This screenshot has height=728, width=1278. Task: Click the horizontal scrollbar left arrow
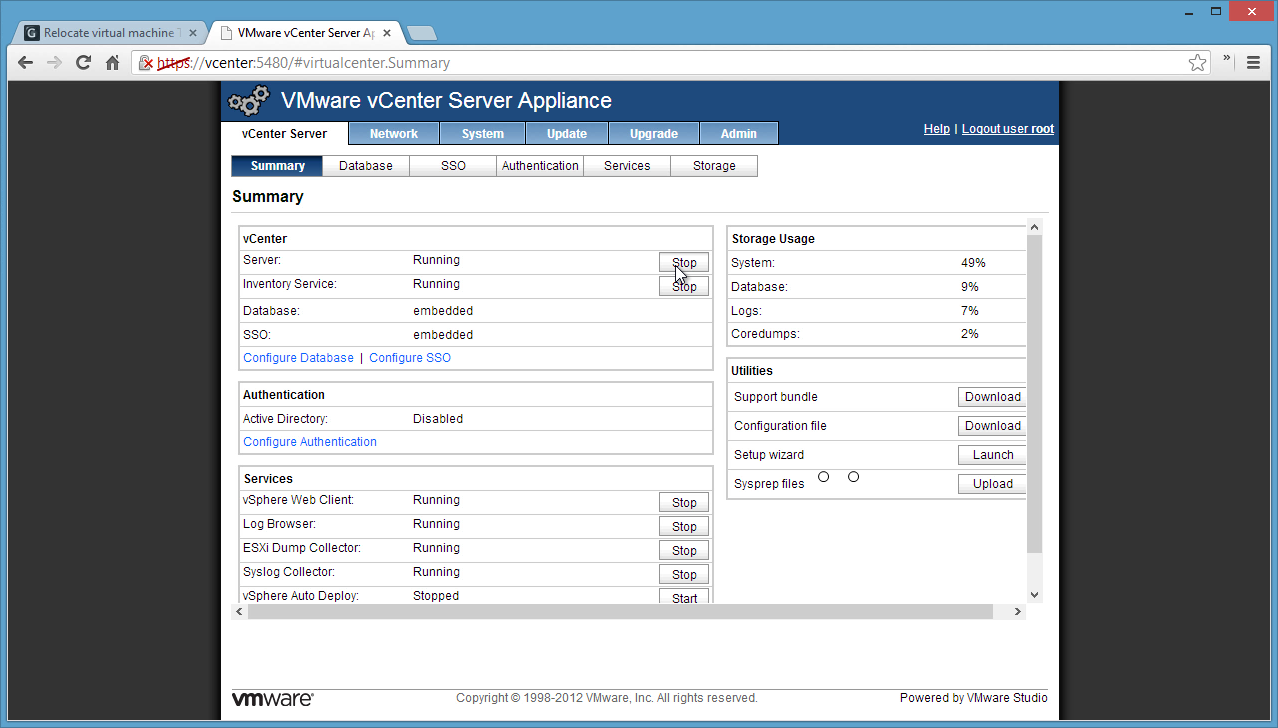239,611
